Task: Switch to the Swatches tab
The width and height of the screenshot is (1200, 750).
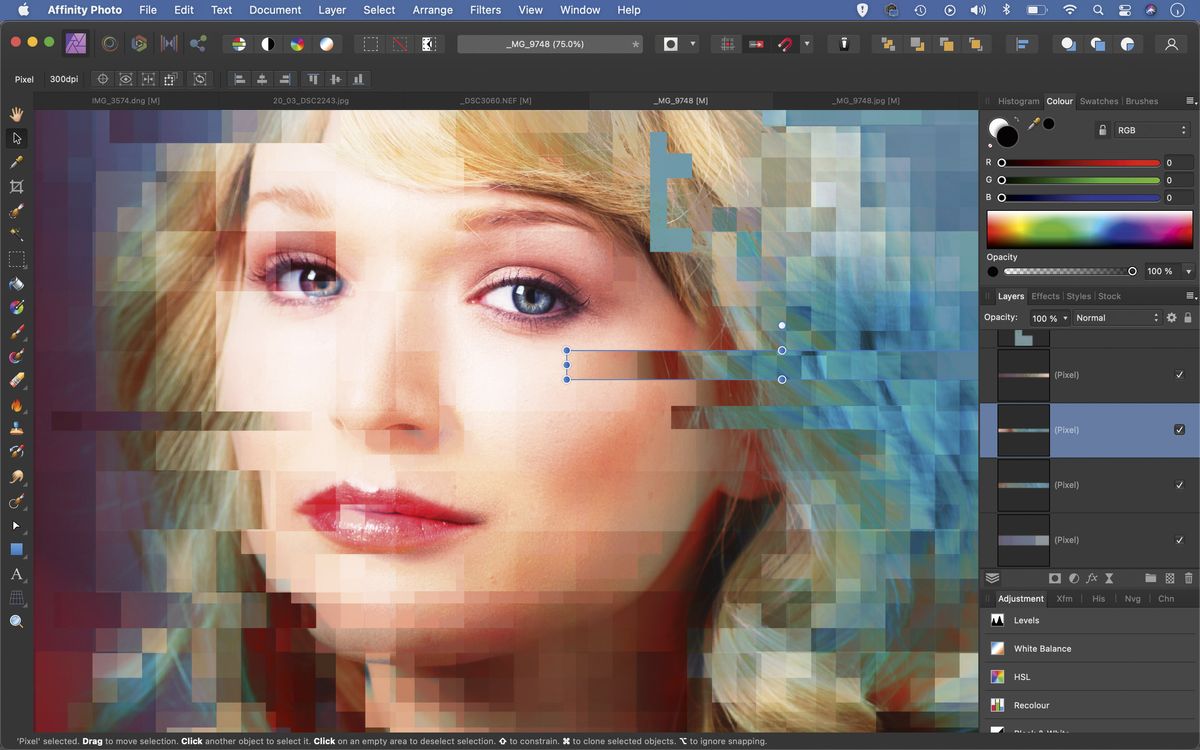Action: [x=1098, y=101]
